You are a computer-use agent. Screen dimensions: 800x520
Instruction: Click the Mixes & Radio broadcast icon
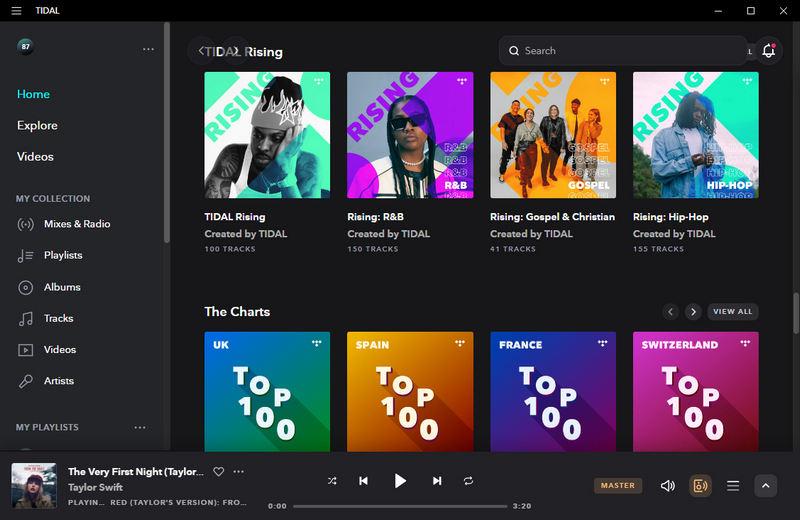coord(26,224)
